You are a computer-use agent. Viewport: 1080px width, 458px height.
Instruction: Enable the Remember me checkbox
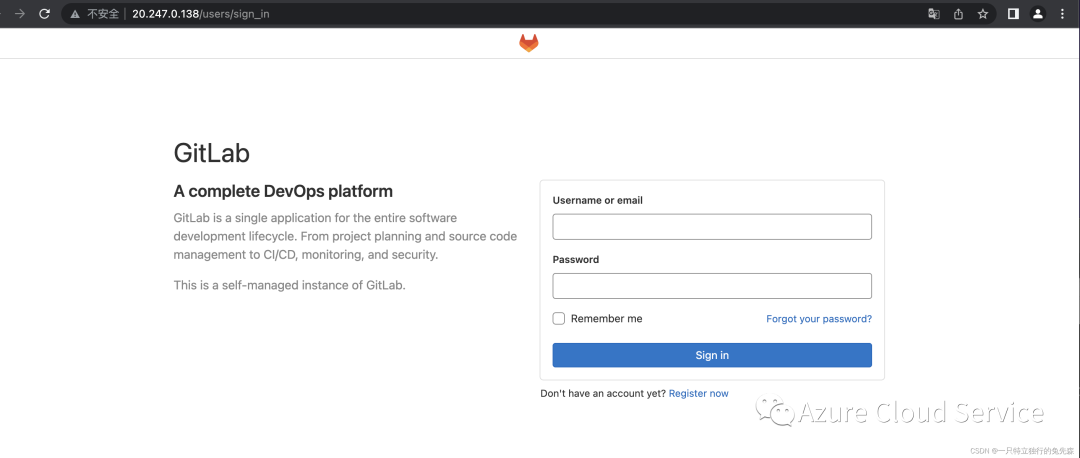(559, 318)
